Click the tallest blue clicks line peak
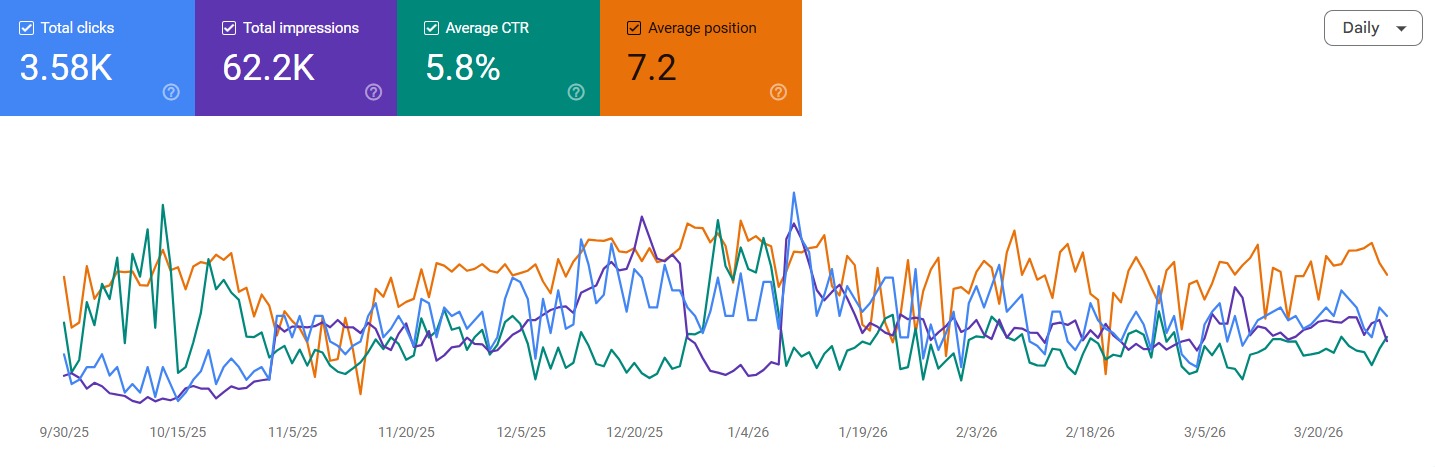This screenshot has width=1435, height=467. pos(794,193)
